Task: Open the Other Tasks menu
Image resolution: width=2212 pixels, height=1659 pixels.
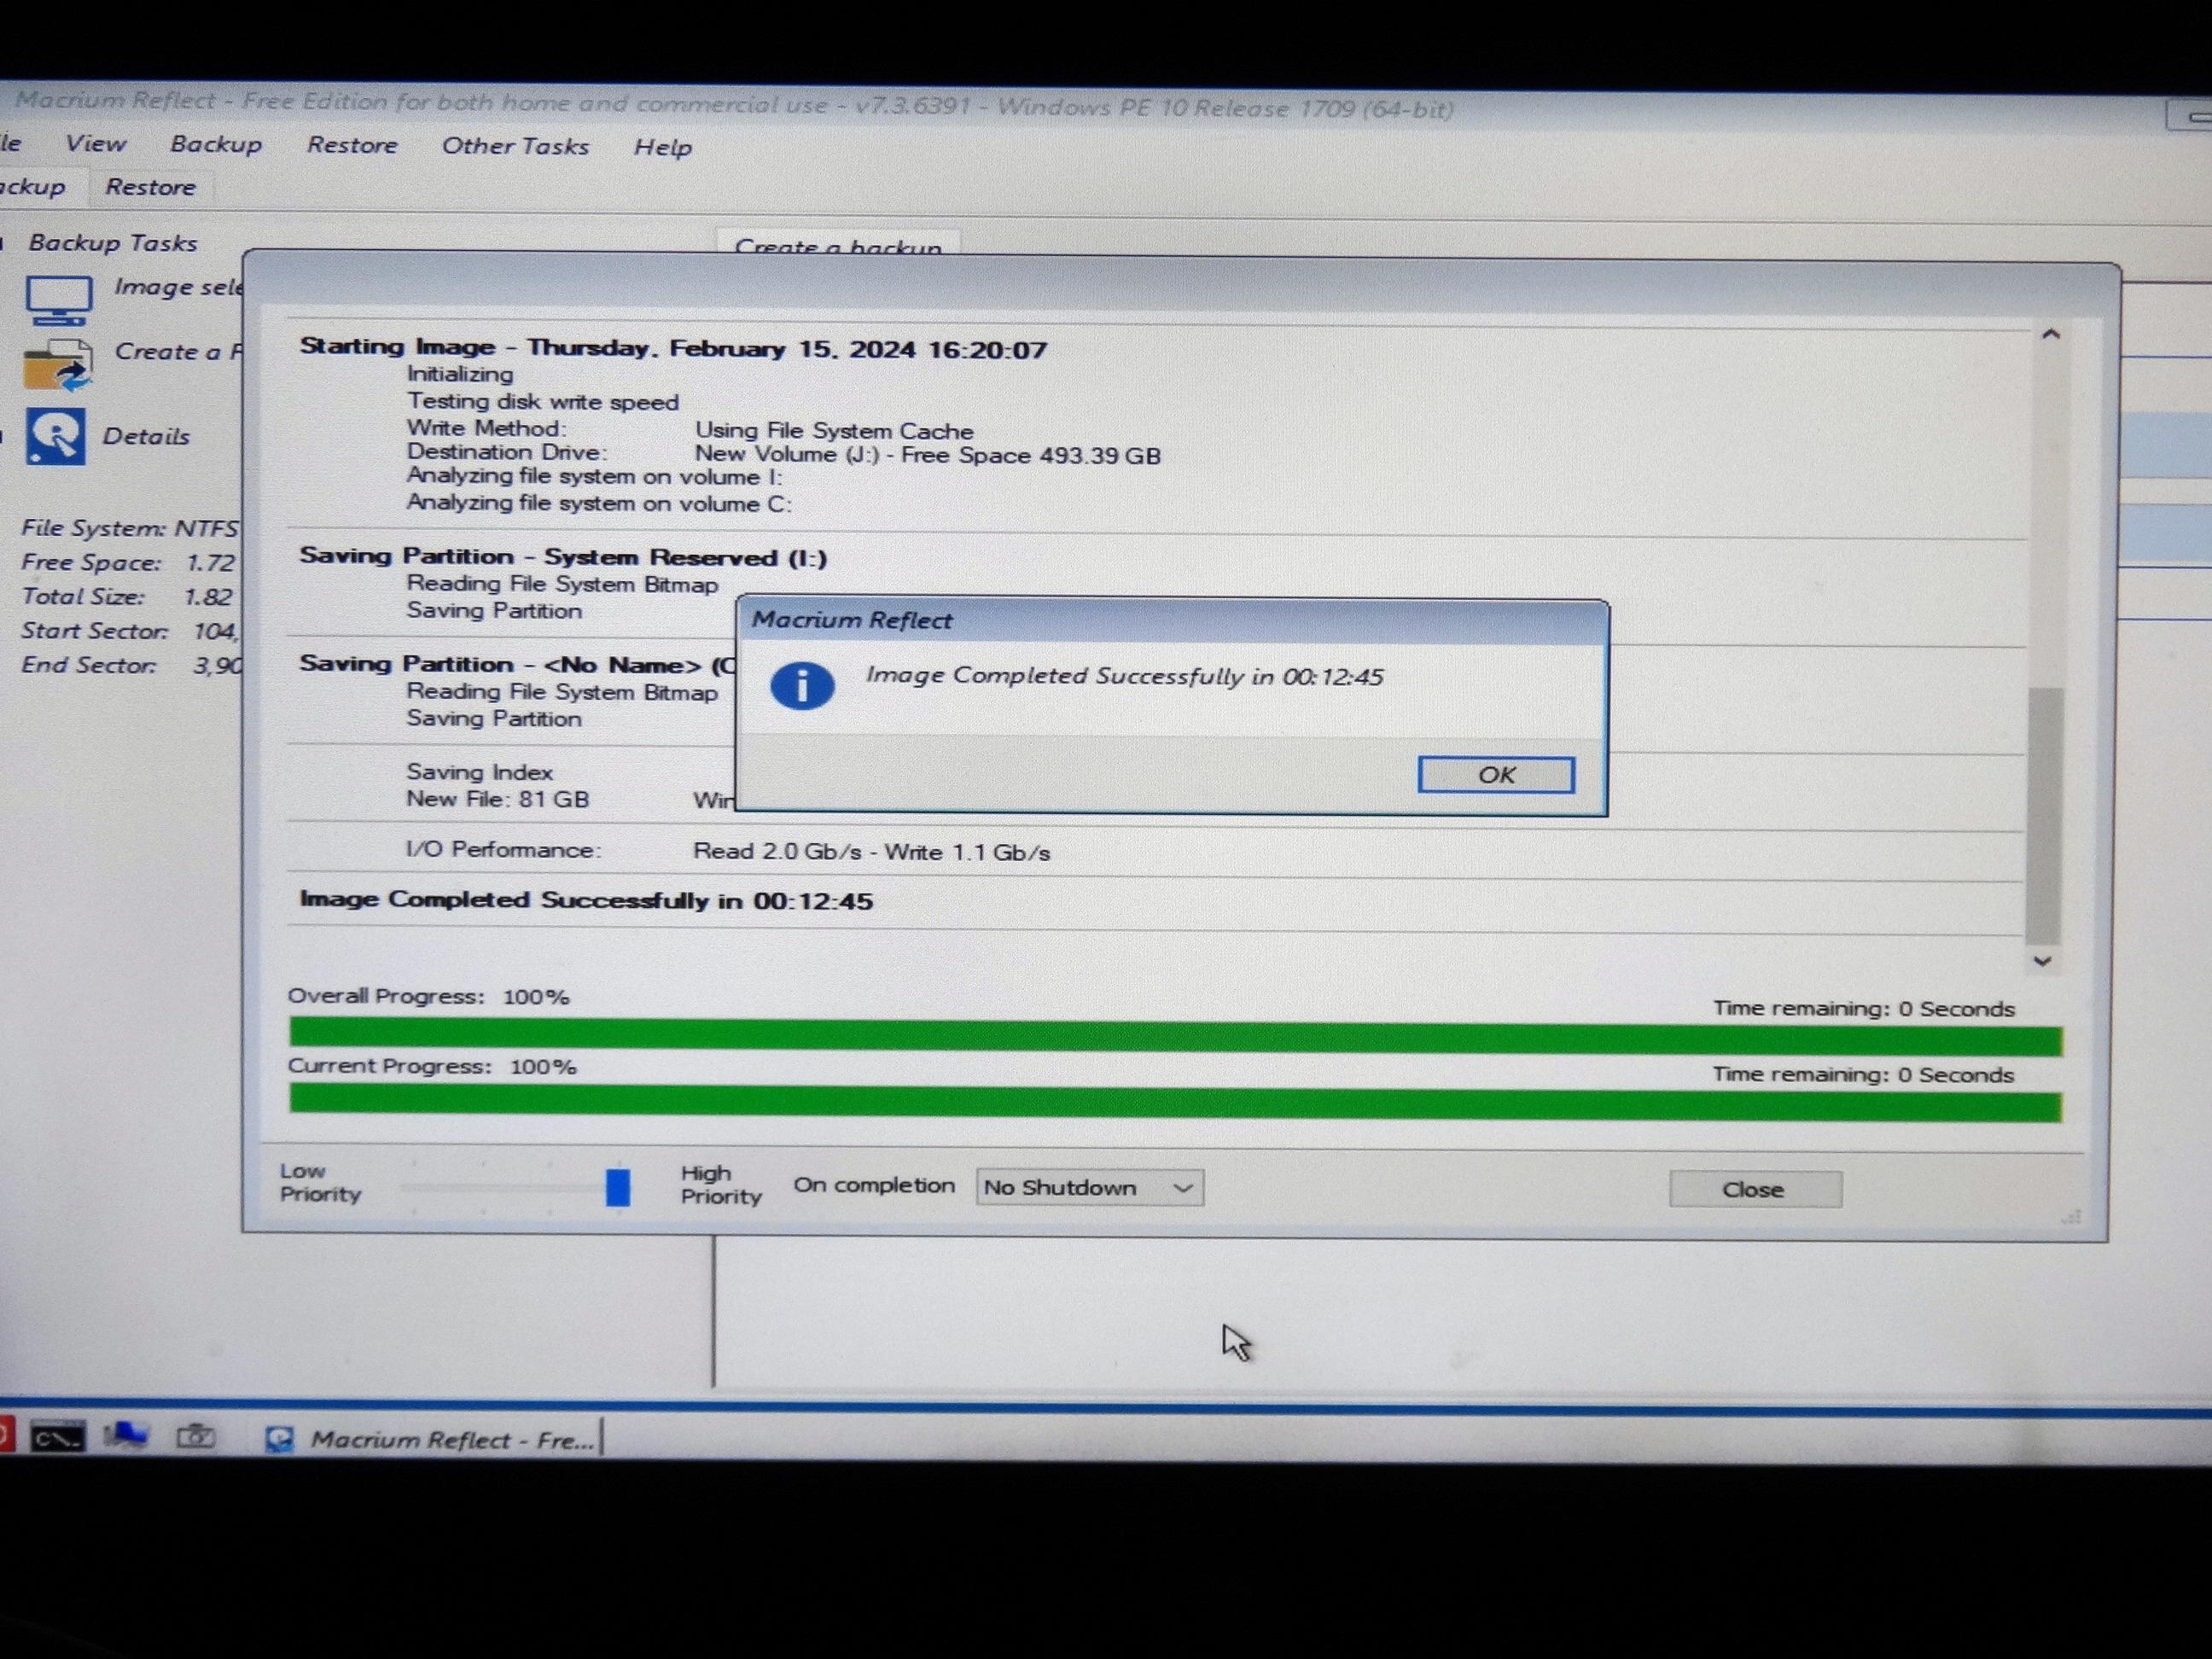Action: [x=515, y=146]
